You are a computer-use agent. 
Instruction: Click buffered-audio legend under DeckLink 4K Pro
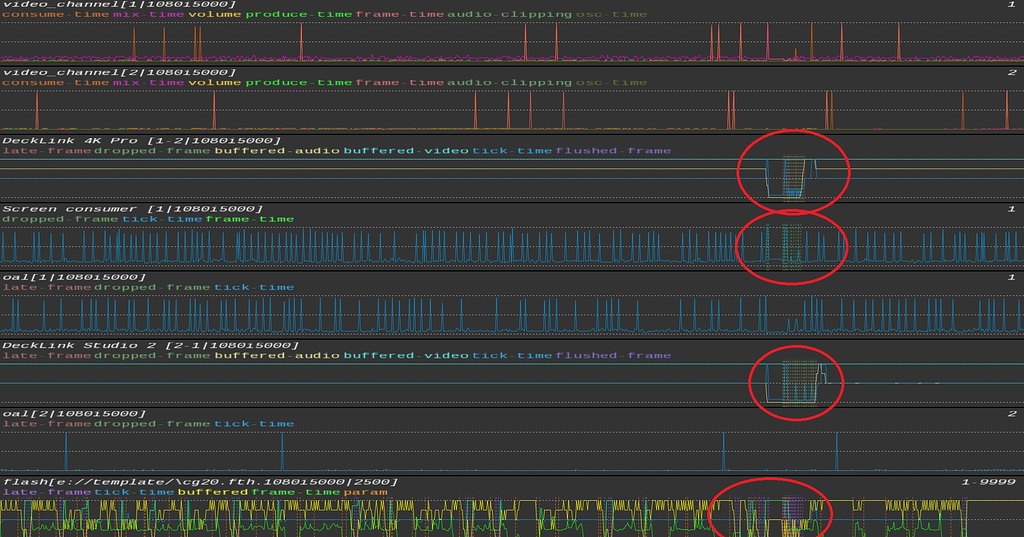click(276, 151)
